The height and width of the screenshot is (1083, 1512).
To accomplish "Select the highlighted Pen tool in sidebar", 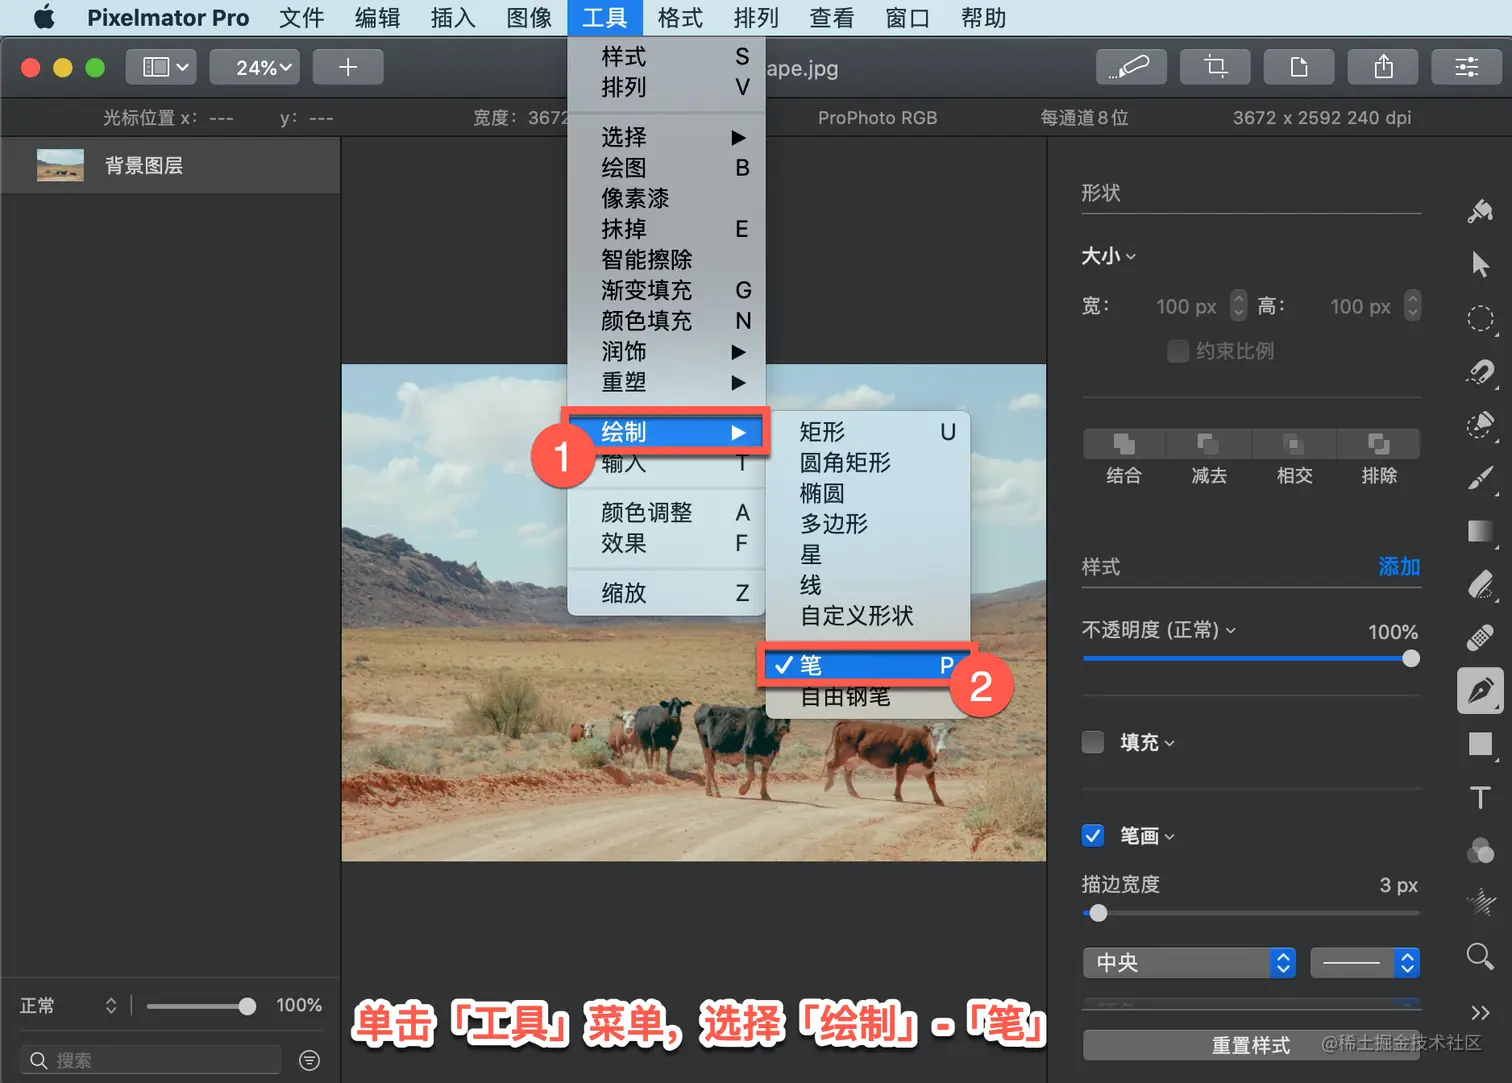I will pyautogui.click(x=1480, y=690).
